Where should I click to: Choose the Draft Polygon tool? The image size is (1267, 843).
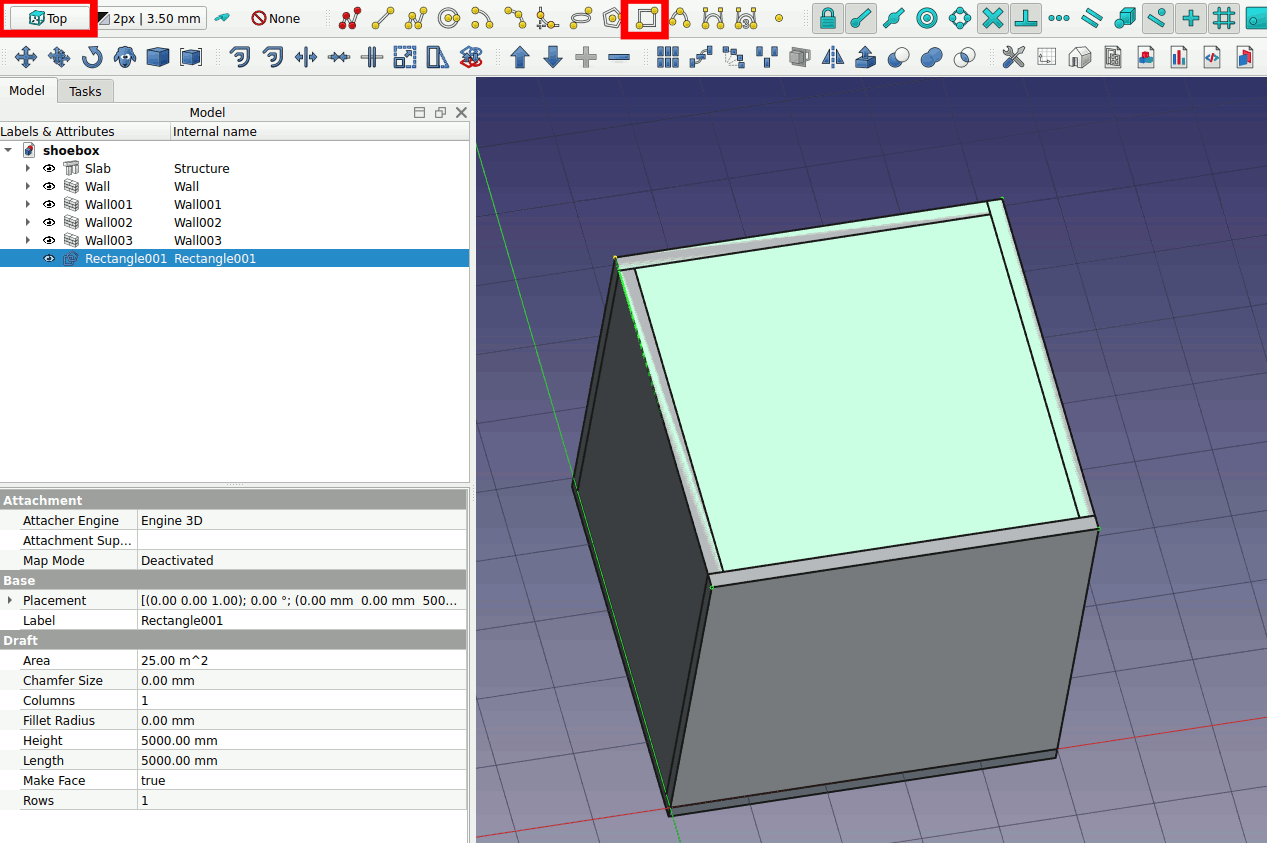(x=612, y=18)
